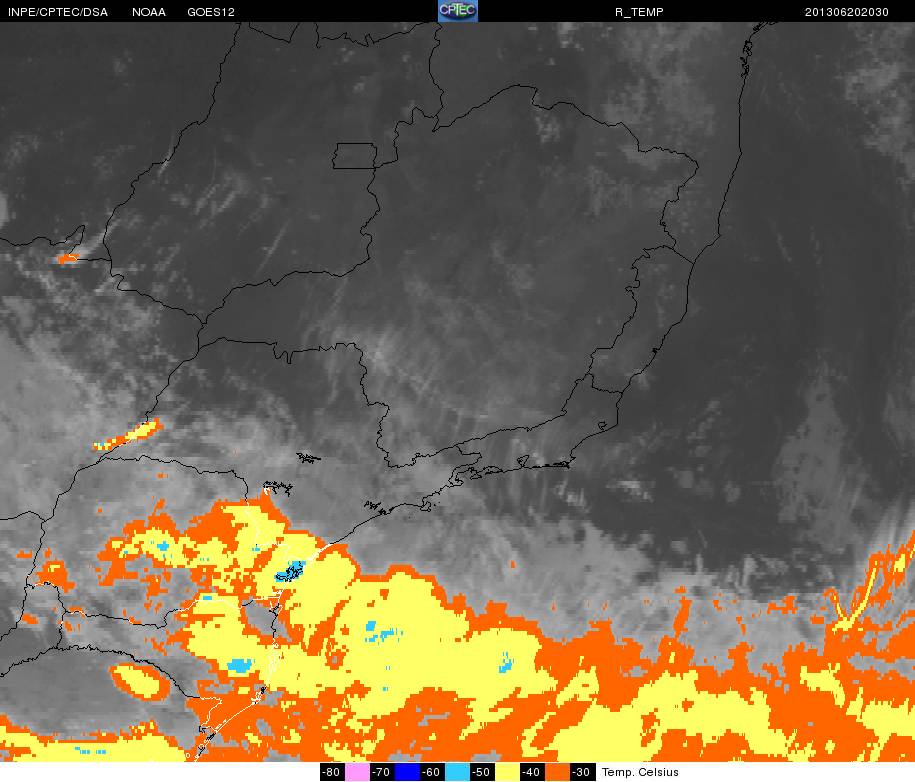The width and height of the screenshot is (915, 782).
Task: Select the -30 legend value
Action: (581, 771)
